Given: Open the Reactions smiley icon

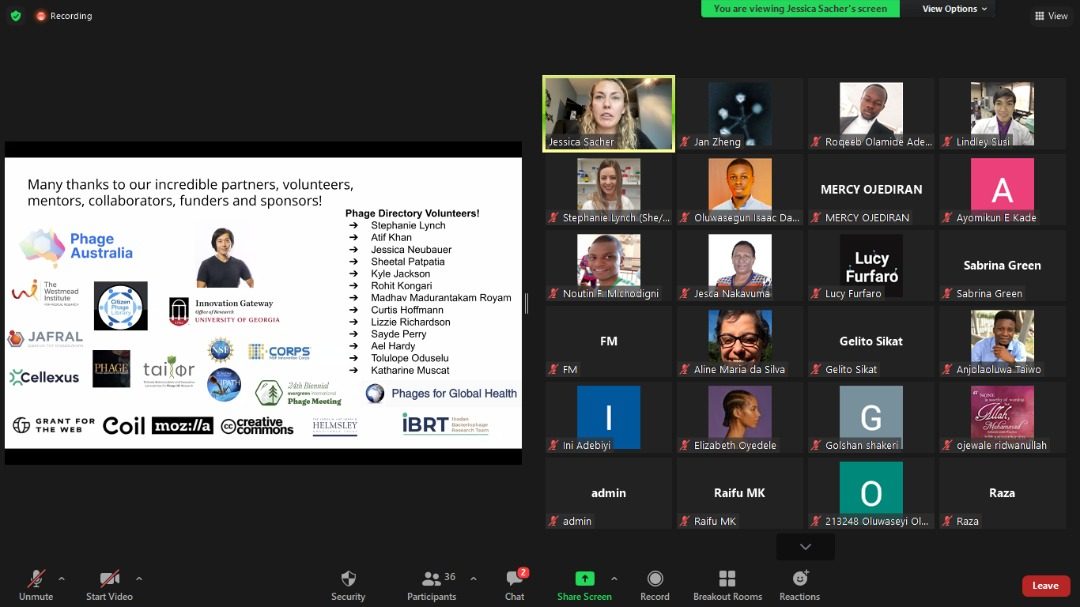Looking at the screenshot, I should pyautogui.click(x=800, y=578).
